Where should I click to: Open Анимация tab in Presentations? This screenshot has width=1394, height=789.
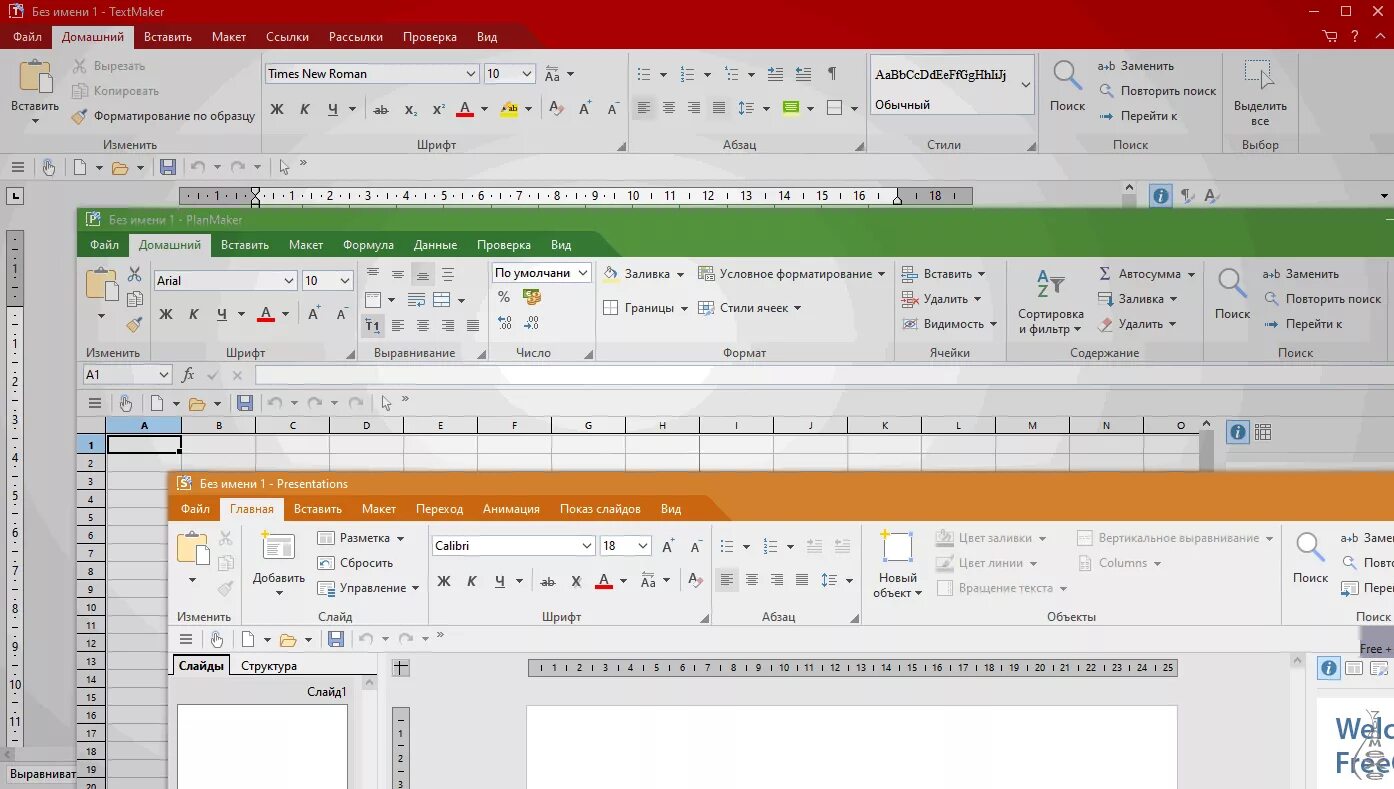point(511,509)
